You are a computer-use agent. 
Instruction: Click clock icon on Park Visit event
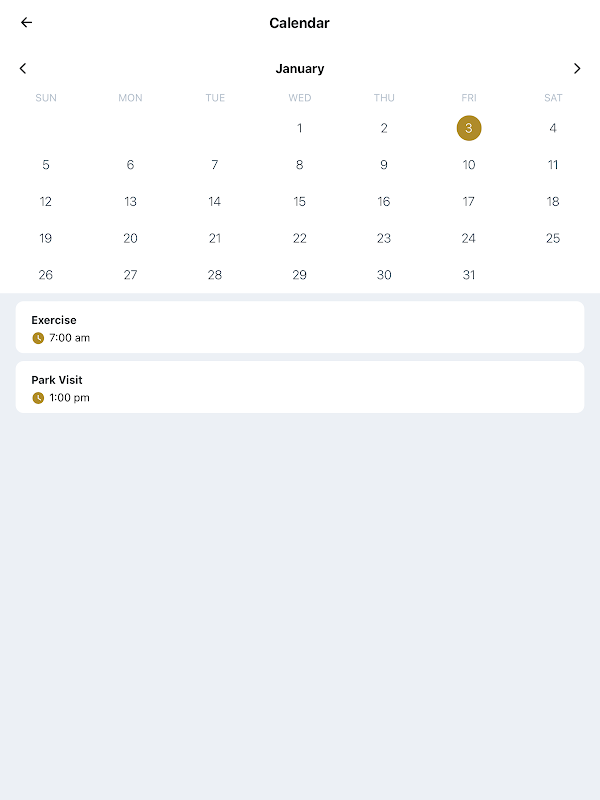tap(38, 398)
